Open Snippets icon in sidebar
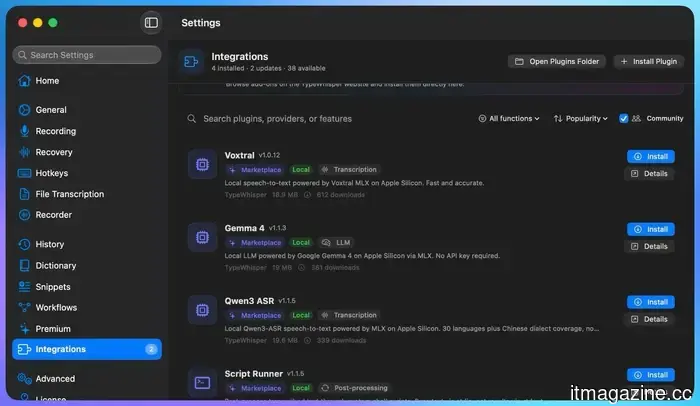Viewport: 700px width, 406px height. 25,286
